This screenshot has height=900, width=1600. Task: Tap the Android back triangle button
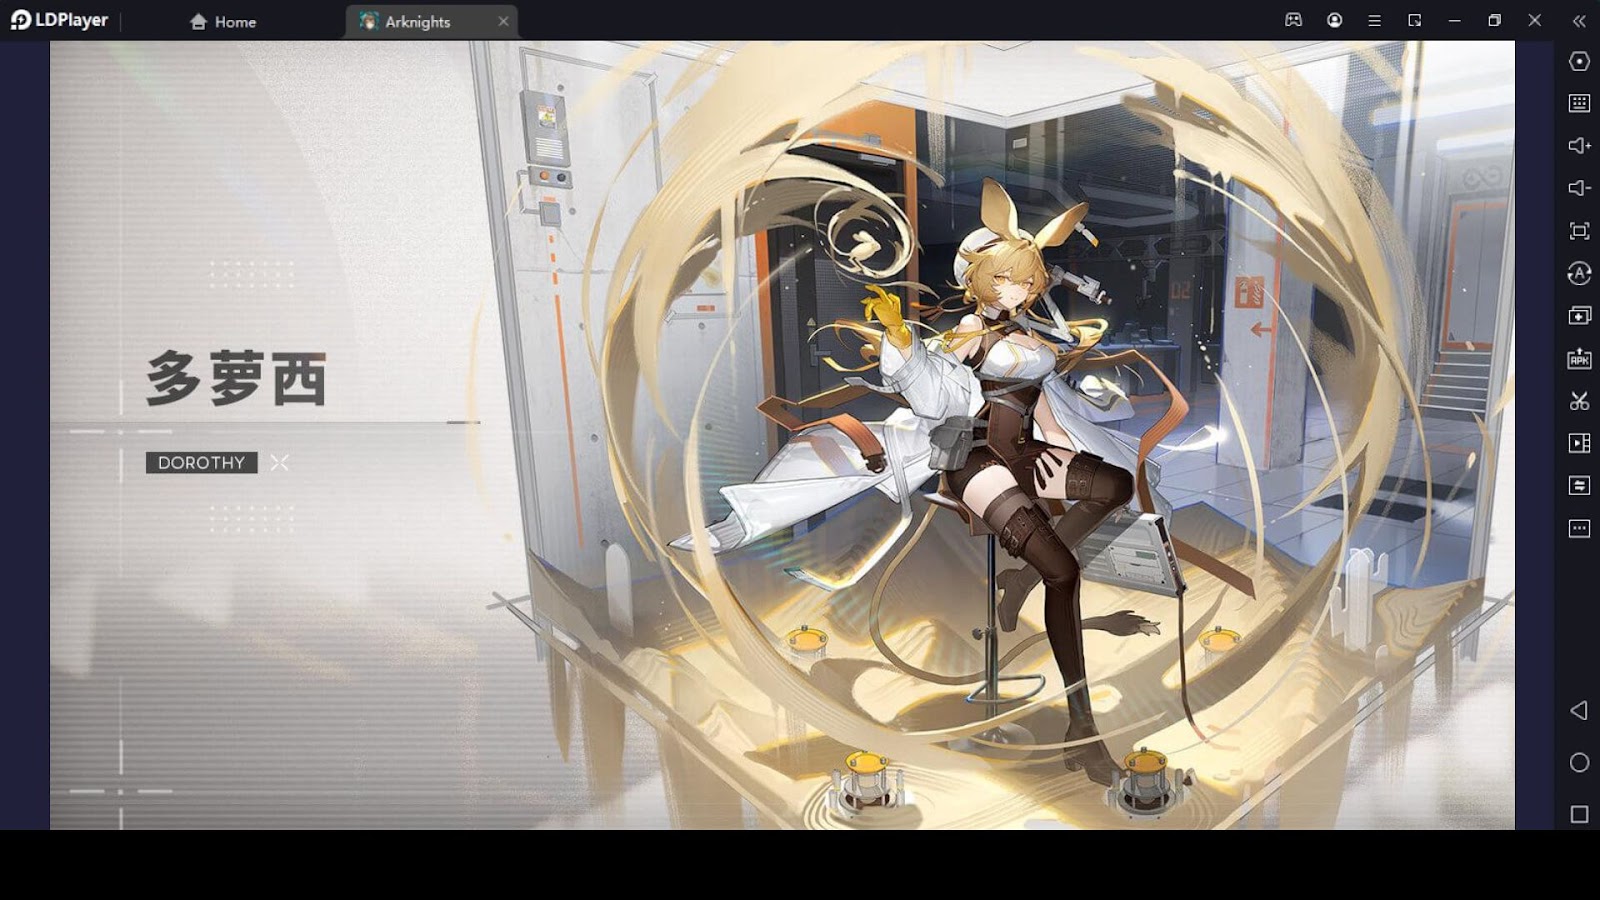1579,710
